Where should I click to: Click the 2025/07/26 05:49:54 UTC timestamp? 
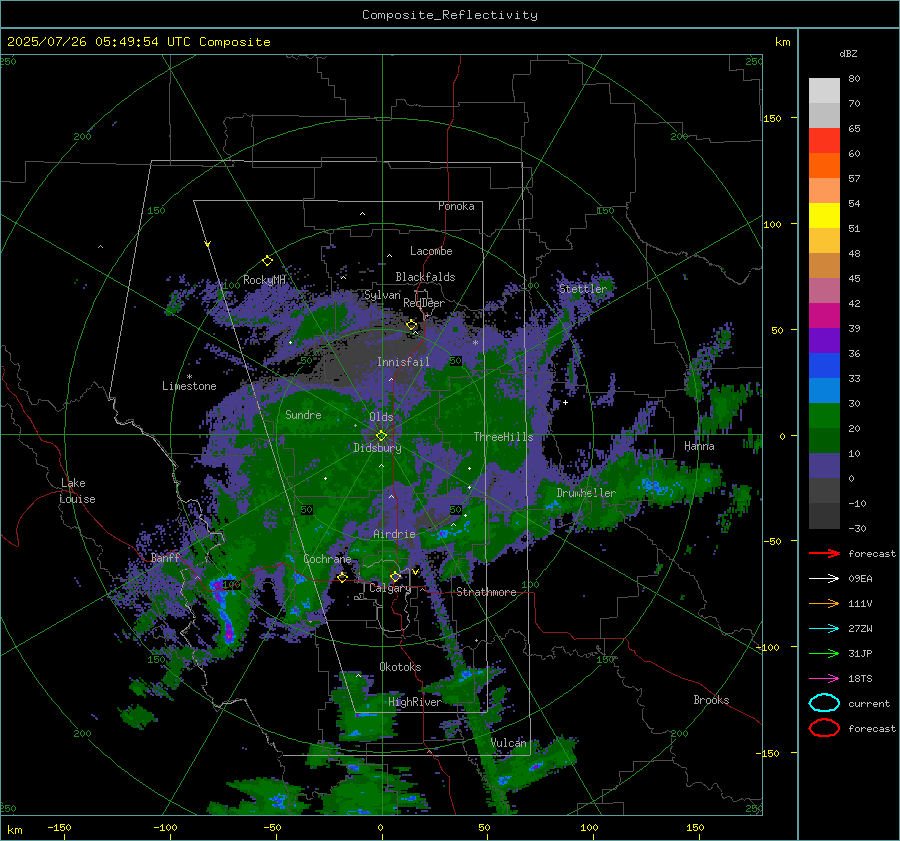tap(138, 42)
